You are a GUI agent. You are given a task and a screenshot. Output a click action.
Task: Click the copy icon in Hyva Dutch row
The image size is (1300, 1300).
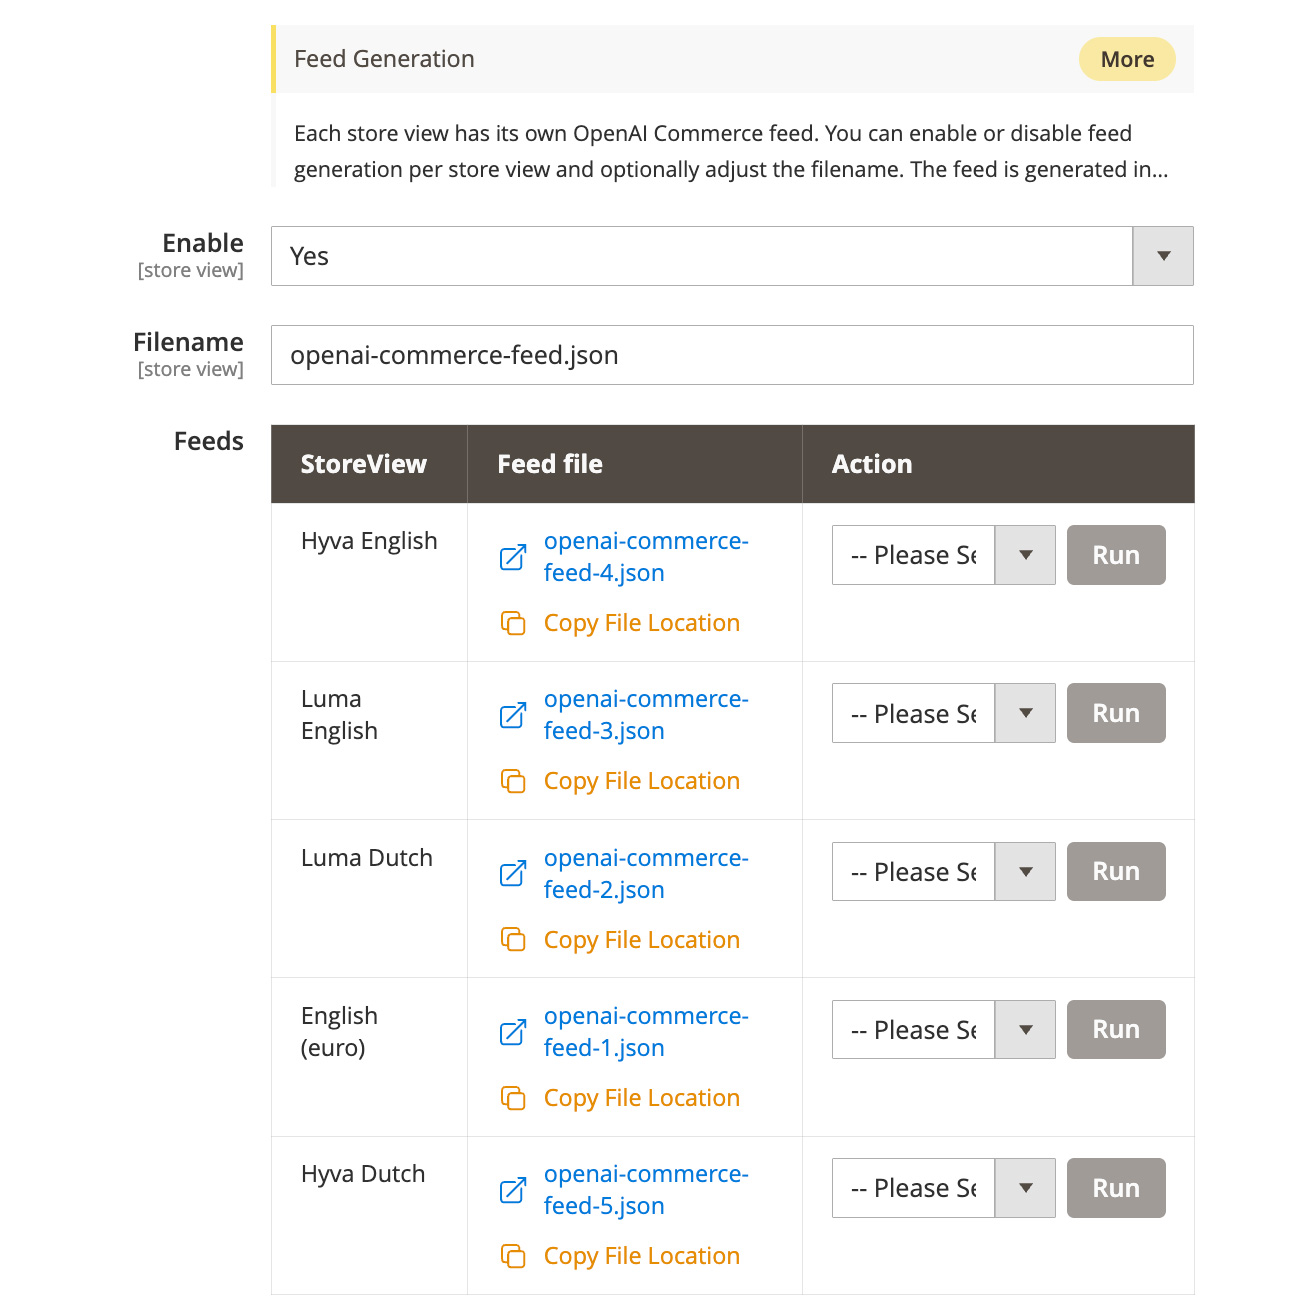click(x=513, y=1256)
